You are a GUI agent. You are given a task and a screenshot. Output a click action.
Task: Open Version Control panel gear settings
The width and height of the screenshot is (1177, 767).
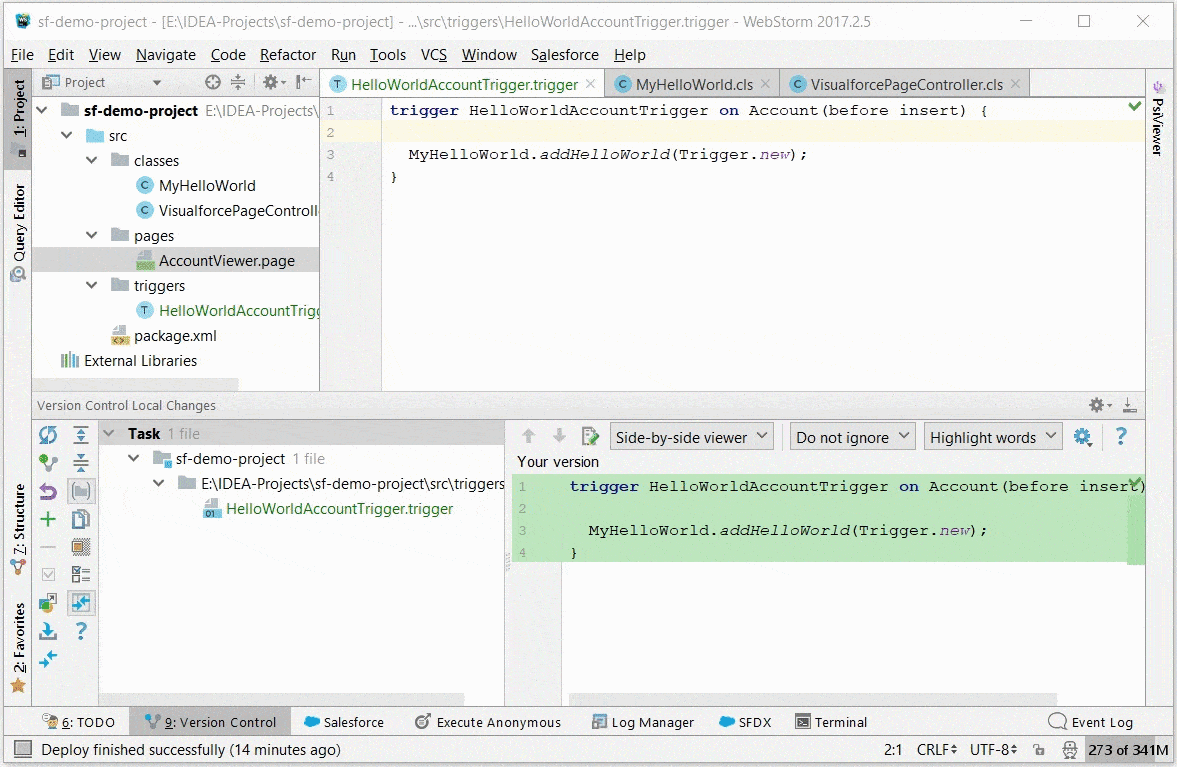(x=1100, y=405)
